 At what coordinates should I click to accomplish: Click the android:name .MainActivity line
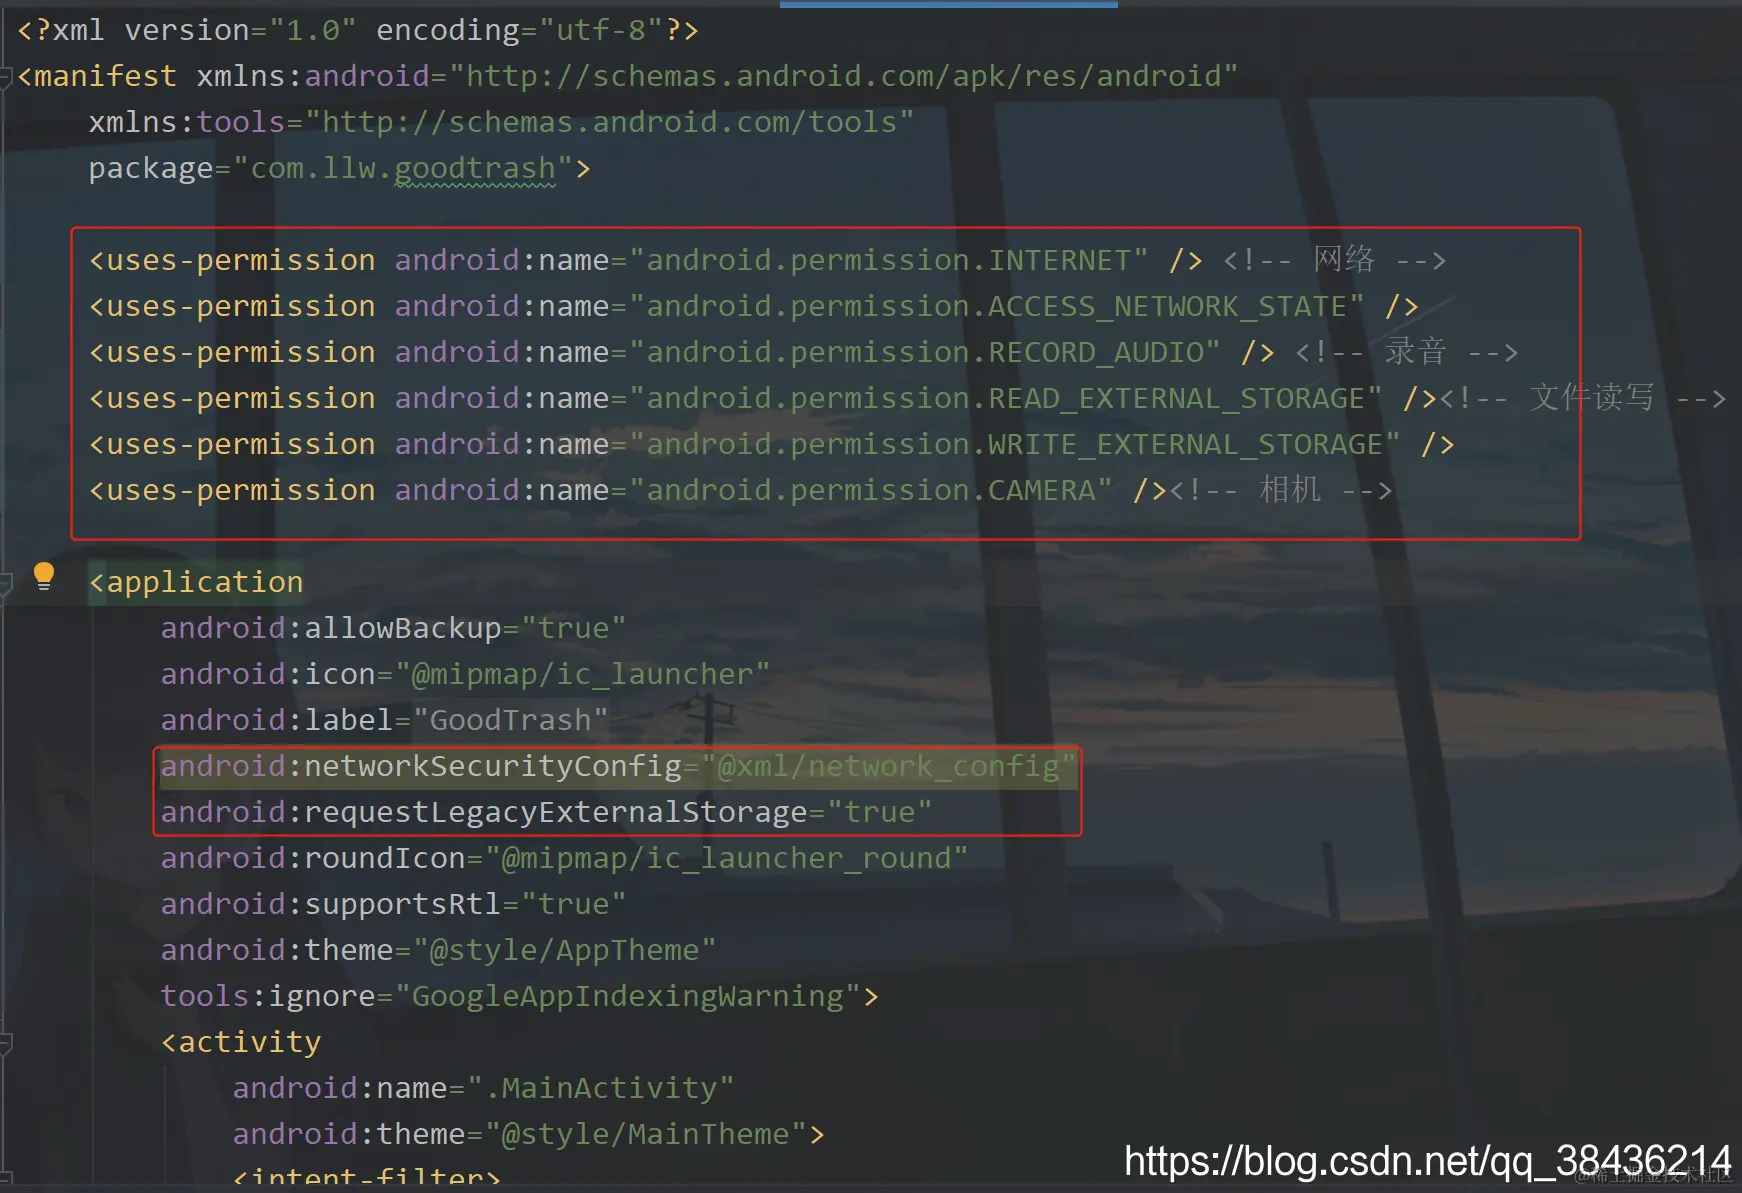(484, 1088)
